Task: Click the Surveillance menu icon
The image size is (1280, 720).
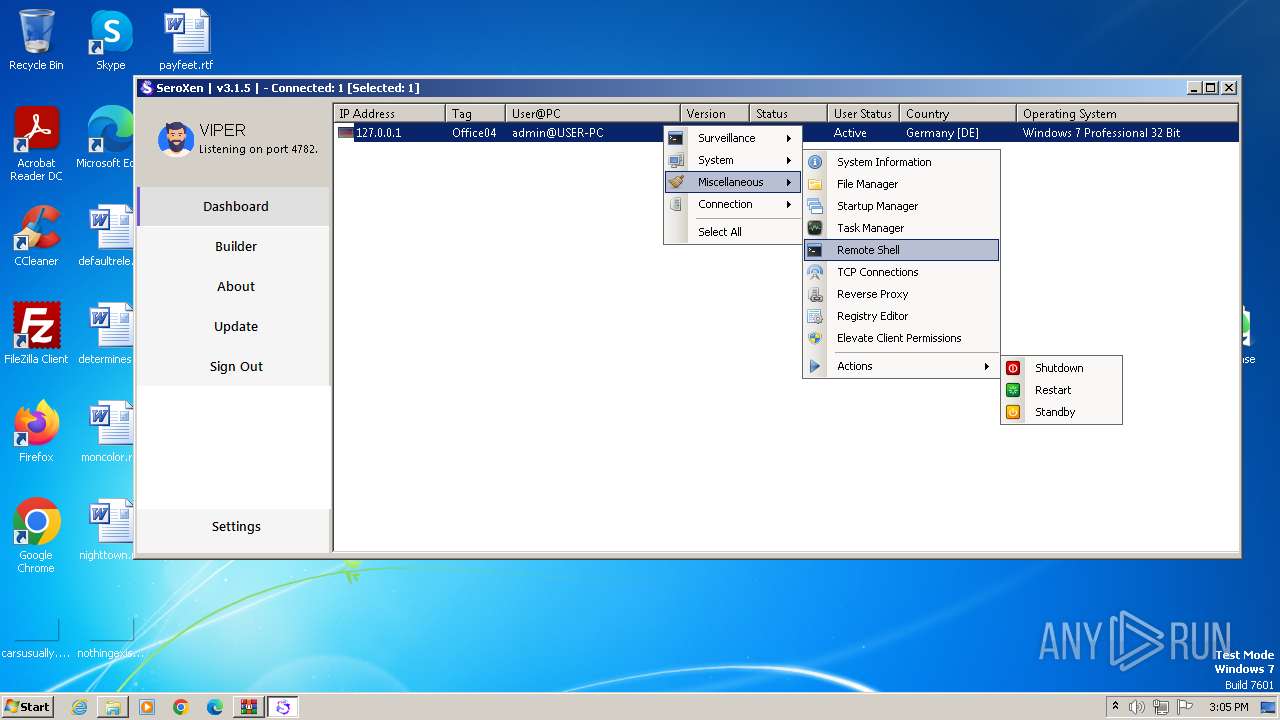Action: tap(676, 138)
